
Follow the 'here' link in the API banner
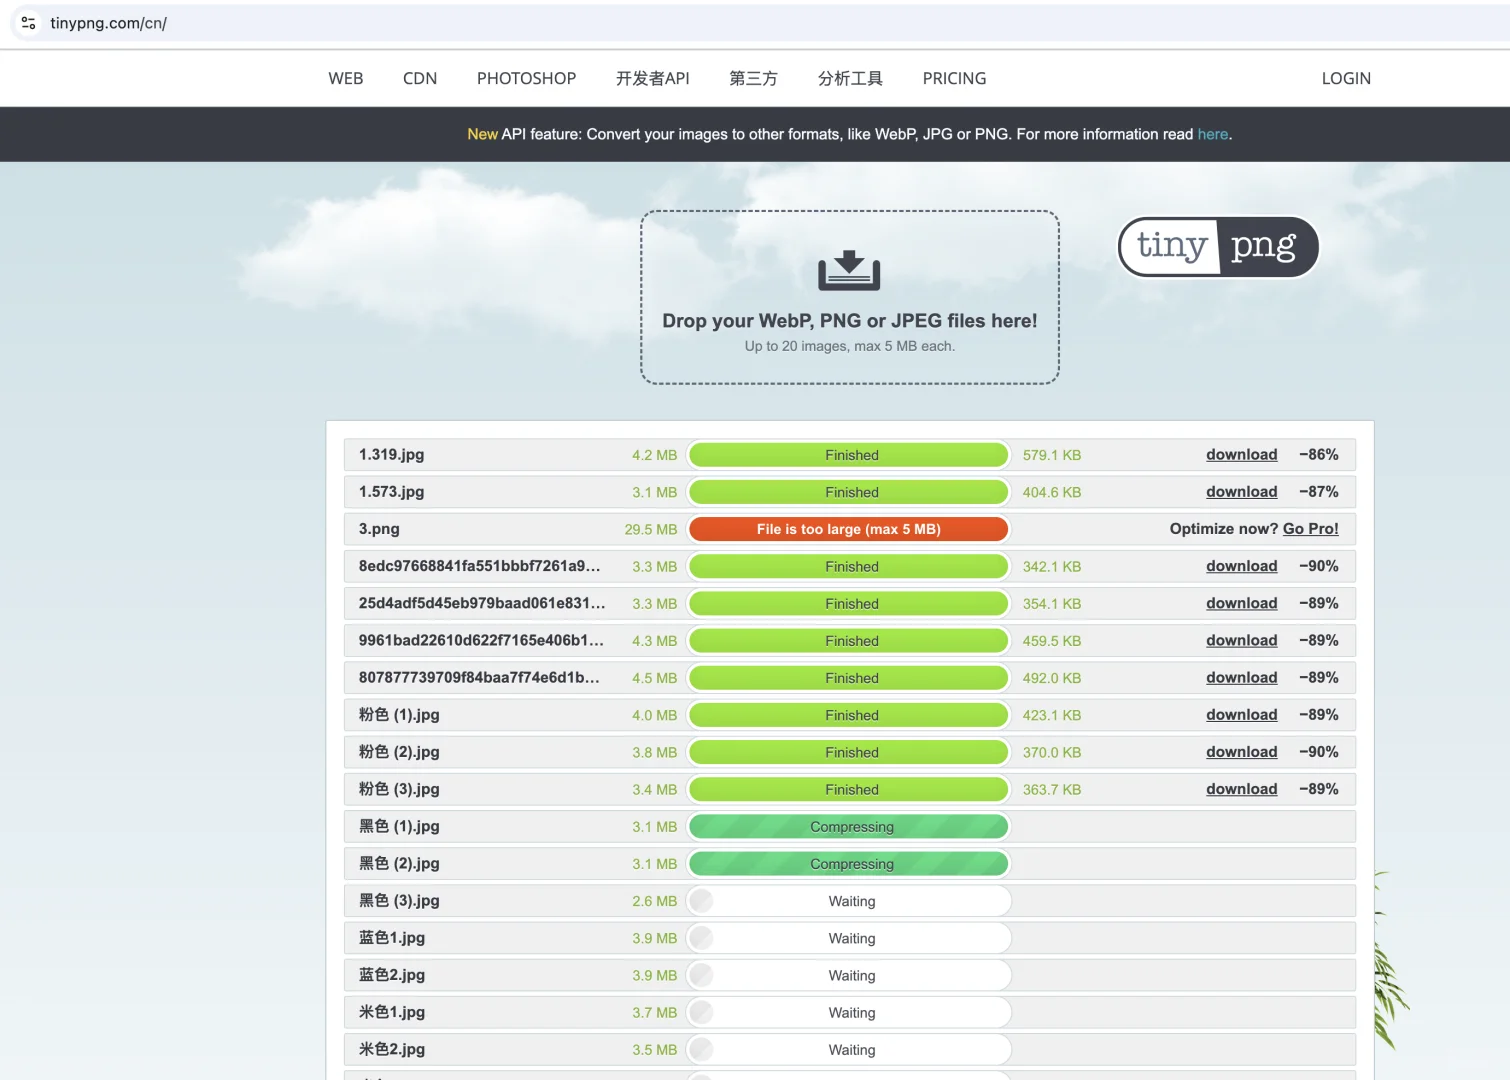click(x=1213, y=134)
